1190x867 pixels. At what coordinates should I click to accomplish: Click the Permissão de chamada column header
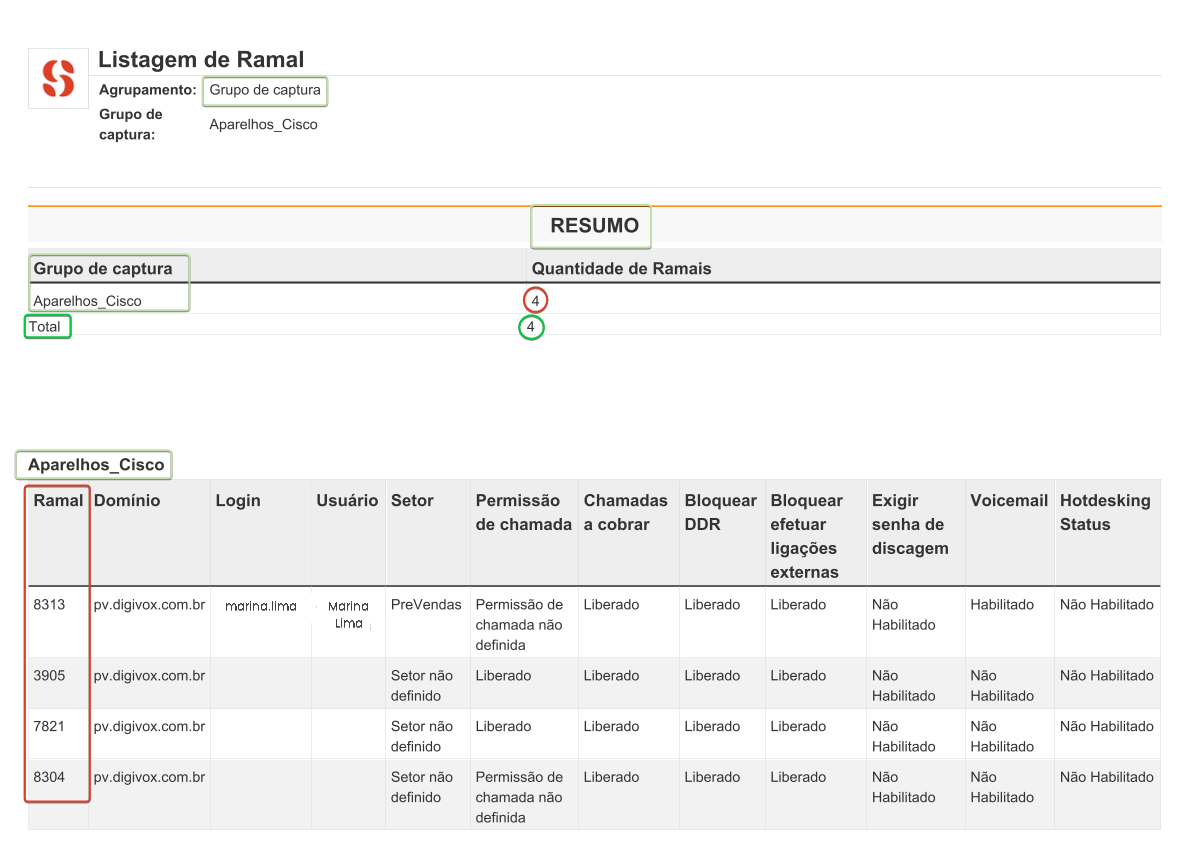click(520, 512)
